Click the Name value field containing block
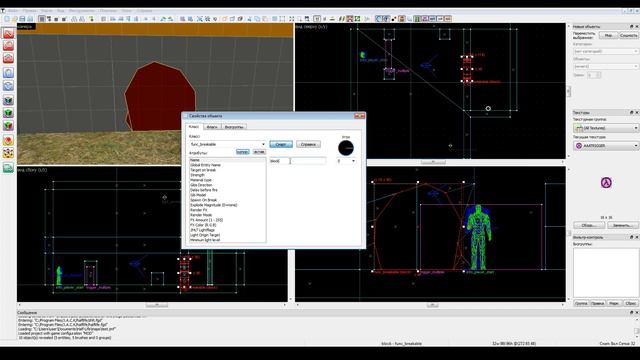Image resolution: width=640 pixels, height=360 pixels. [298, 161]
